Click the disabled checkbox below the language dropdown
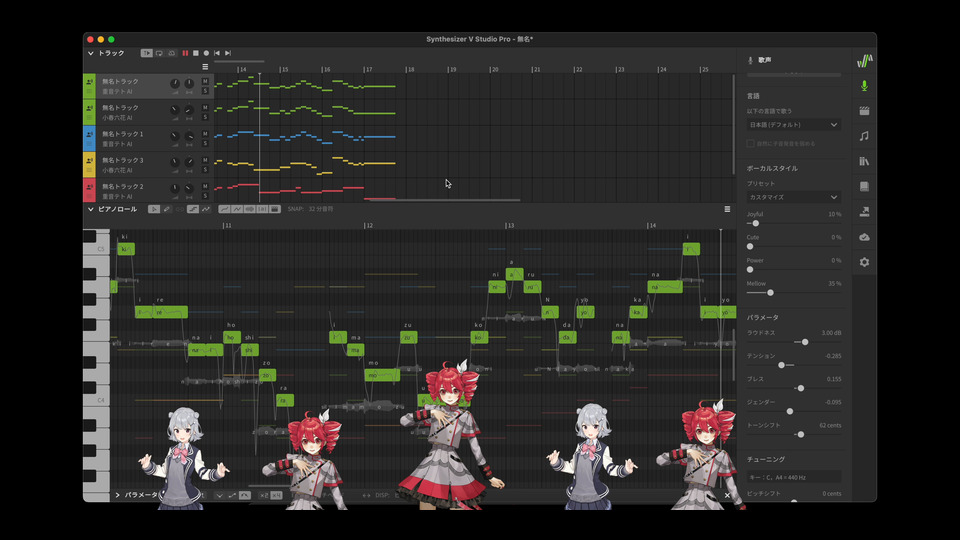 pos(751,143)
